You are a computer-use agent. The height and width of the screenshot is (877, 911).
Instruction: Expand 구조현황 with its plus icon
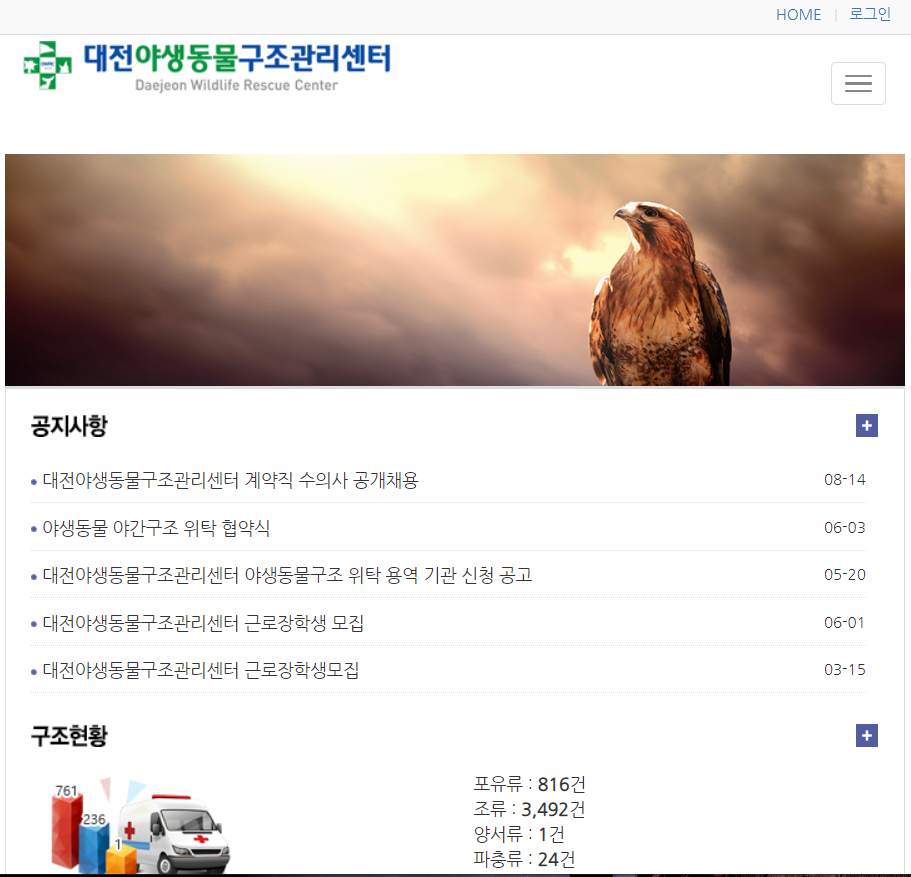[x=866, y=736]
